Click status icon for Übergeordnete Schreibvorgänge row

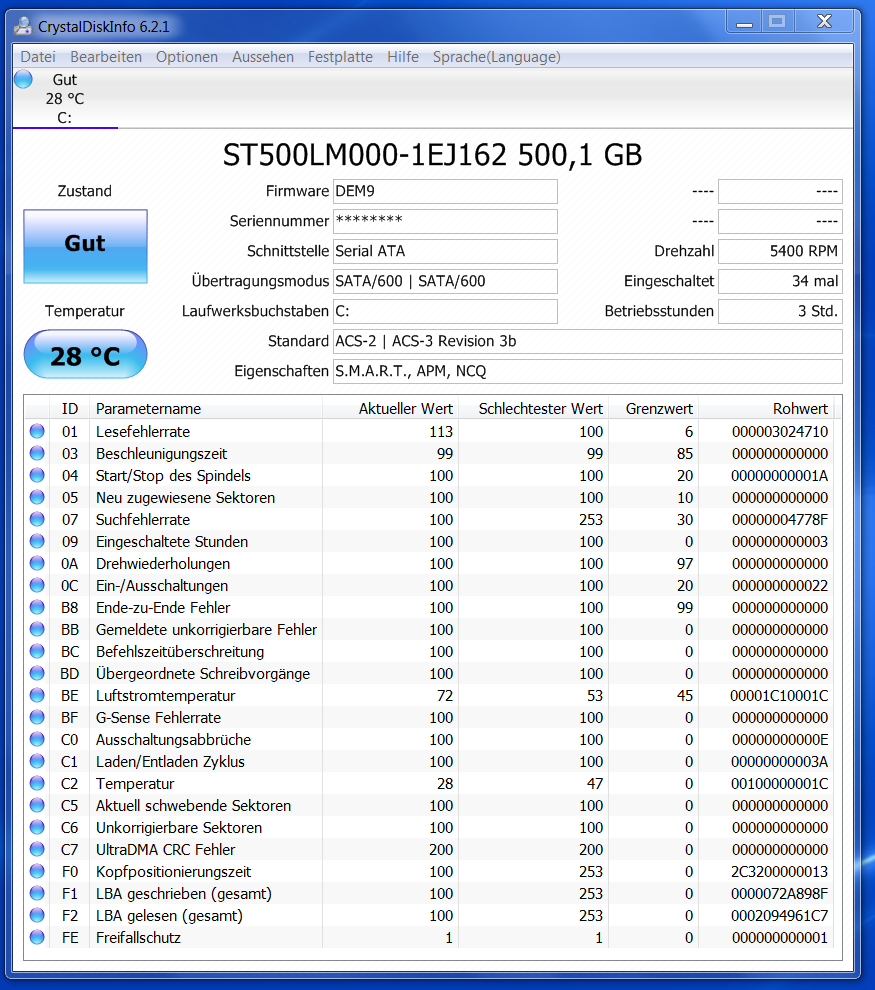pos(37,673)
